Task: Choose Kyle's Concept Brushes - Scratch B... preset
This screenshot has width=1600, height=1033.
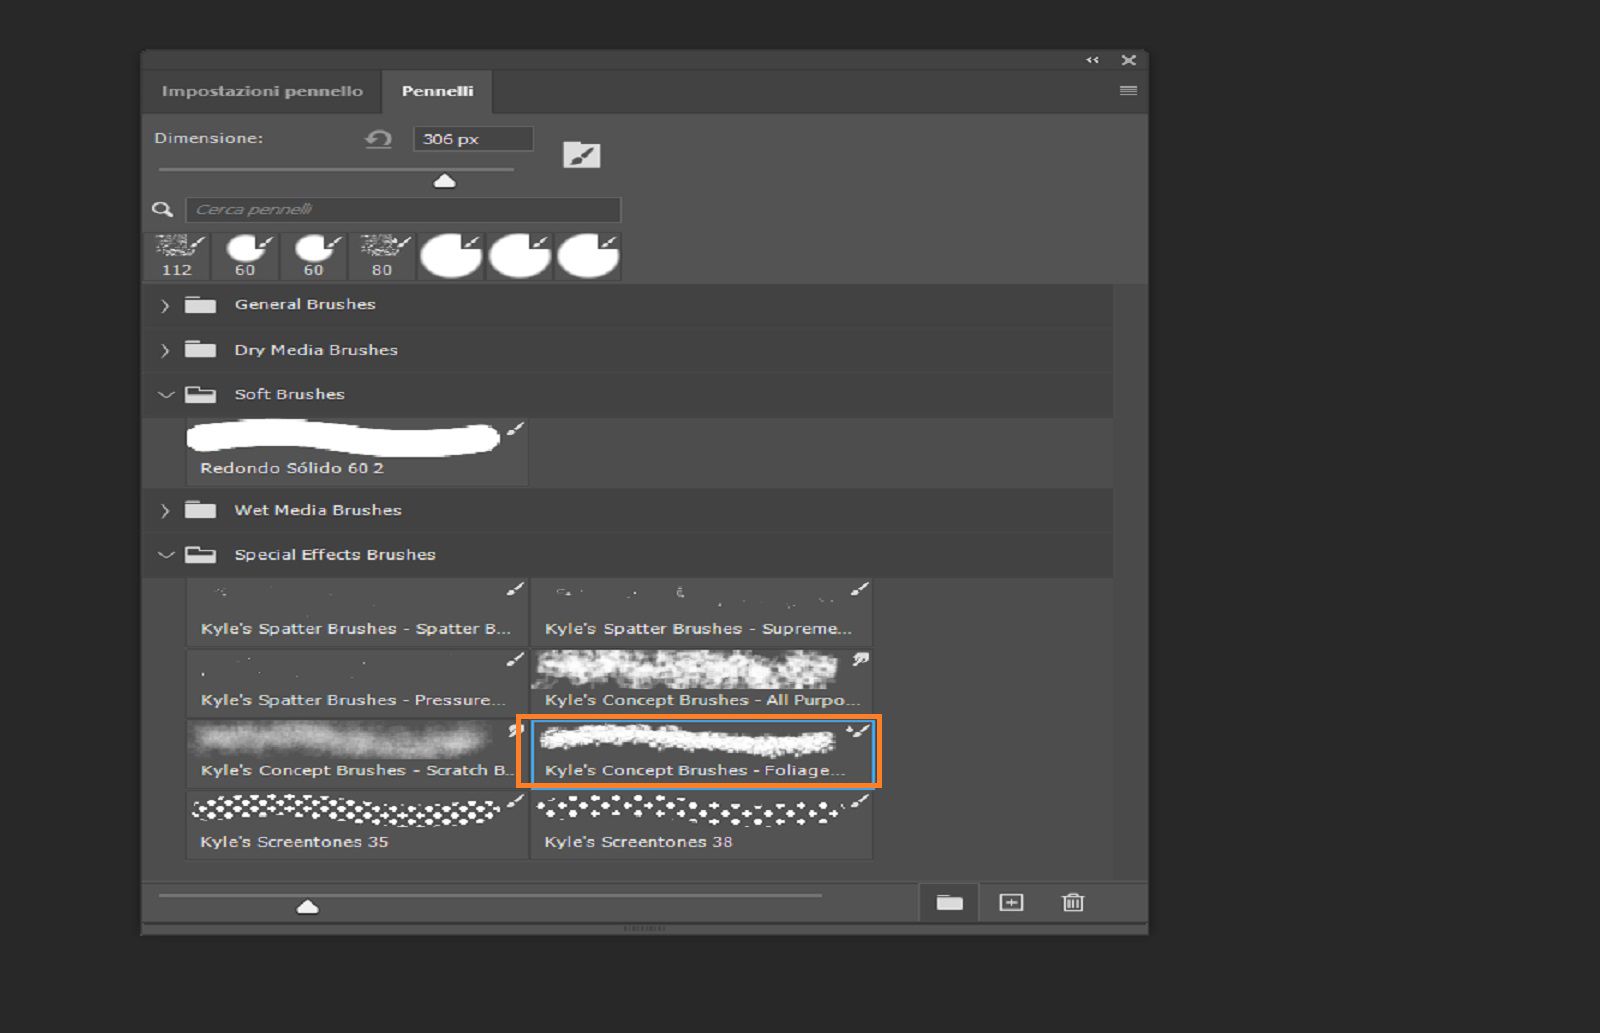Action: pyautogui.click(x=357, y=753)
